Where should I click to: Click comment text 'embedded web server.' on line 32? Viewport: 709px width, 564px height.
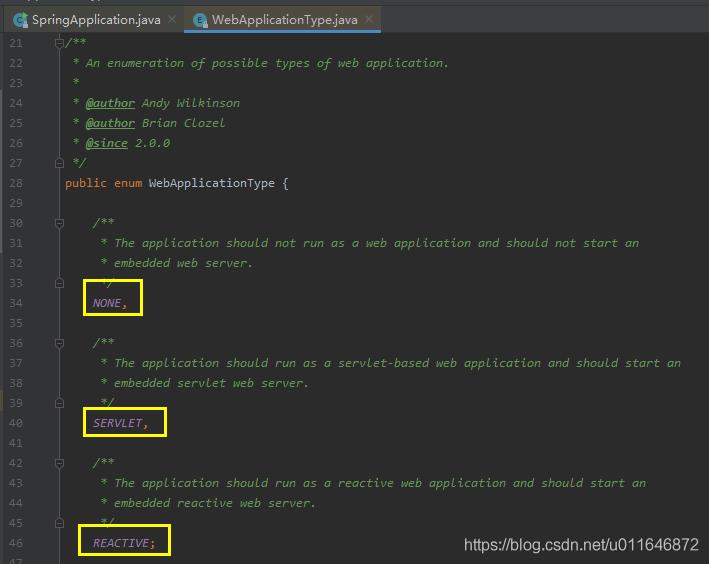(183, 263)
